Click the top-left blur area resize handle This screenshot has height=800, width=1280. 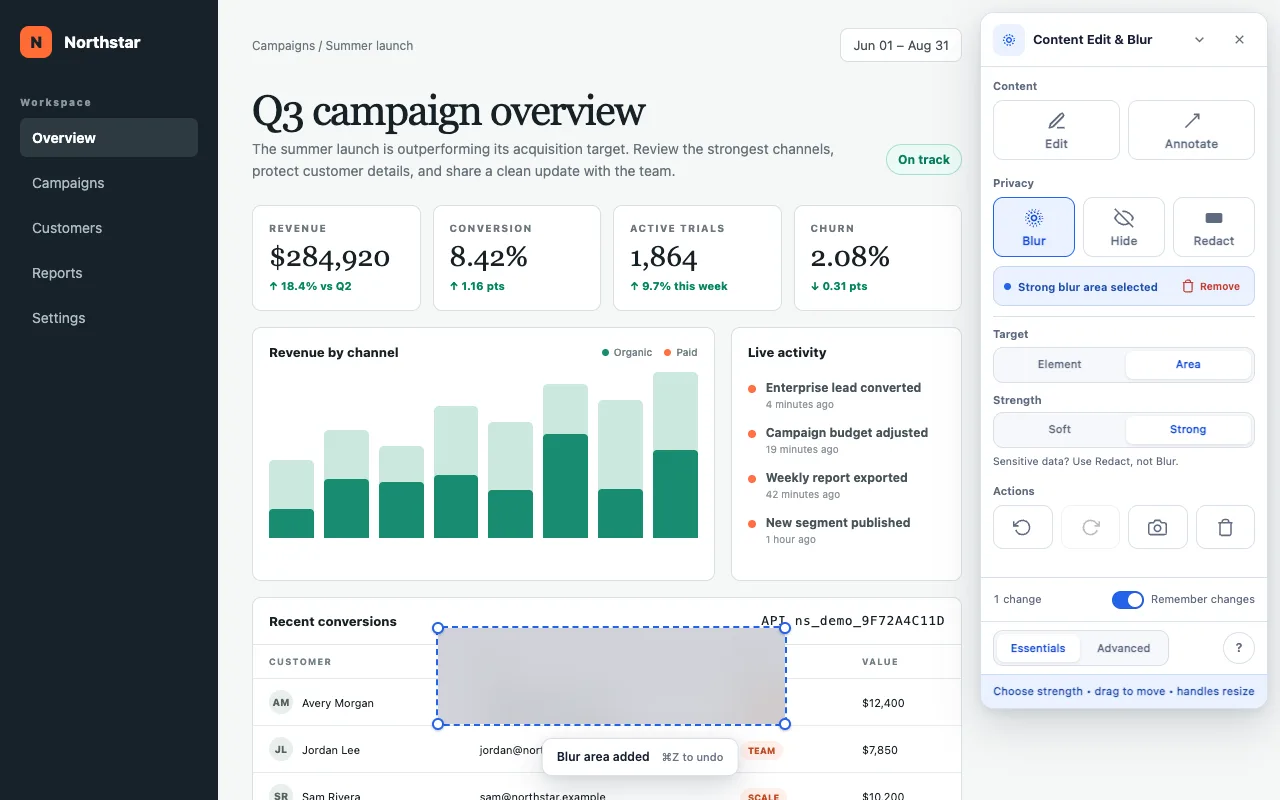[x=438, y=628]
